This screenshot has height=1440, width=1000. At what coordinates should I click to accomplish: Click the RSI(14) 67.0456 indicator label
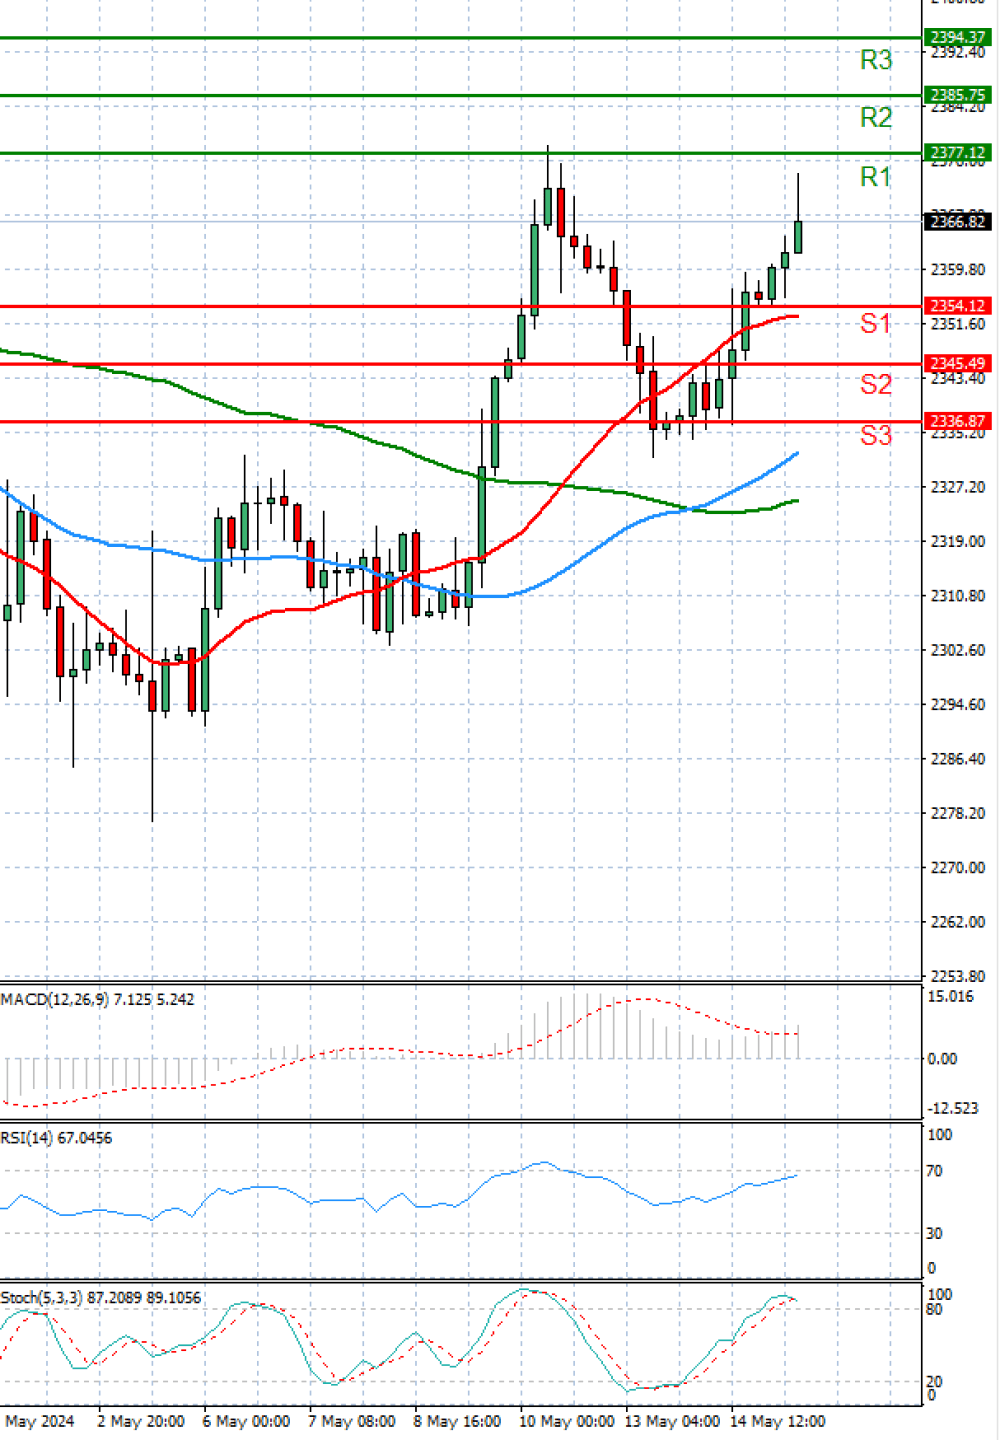(56, 1138)
